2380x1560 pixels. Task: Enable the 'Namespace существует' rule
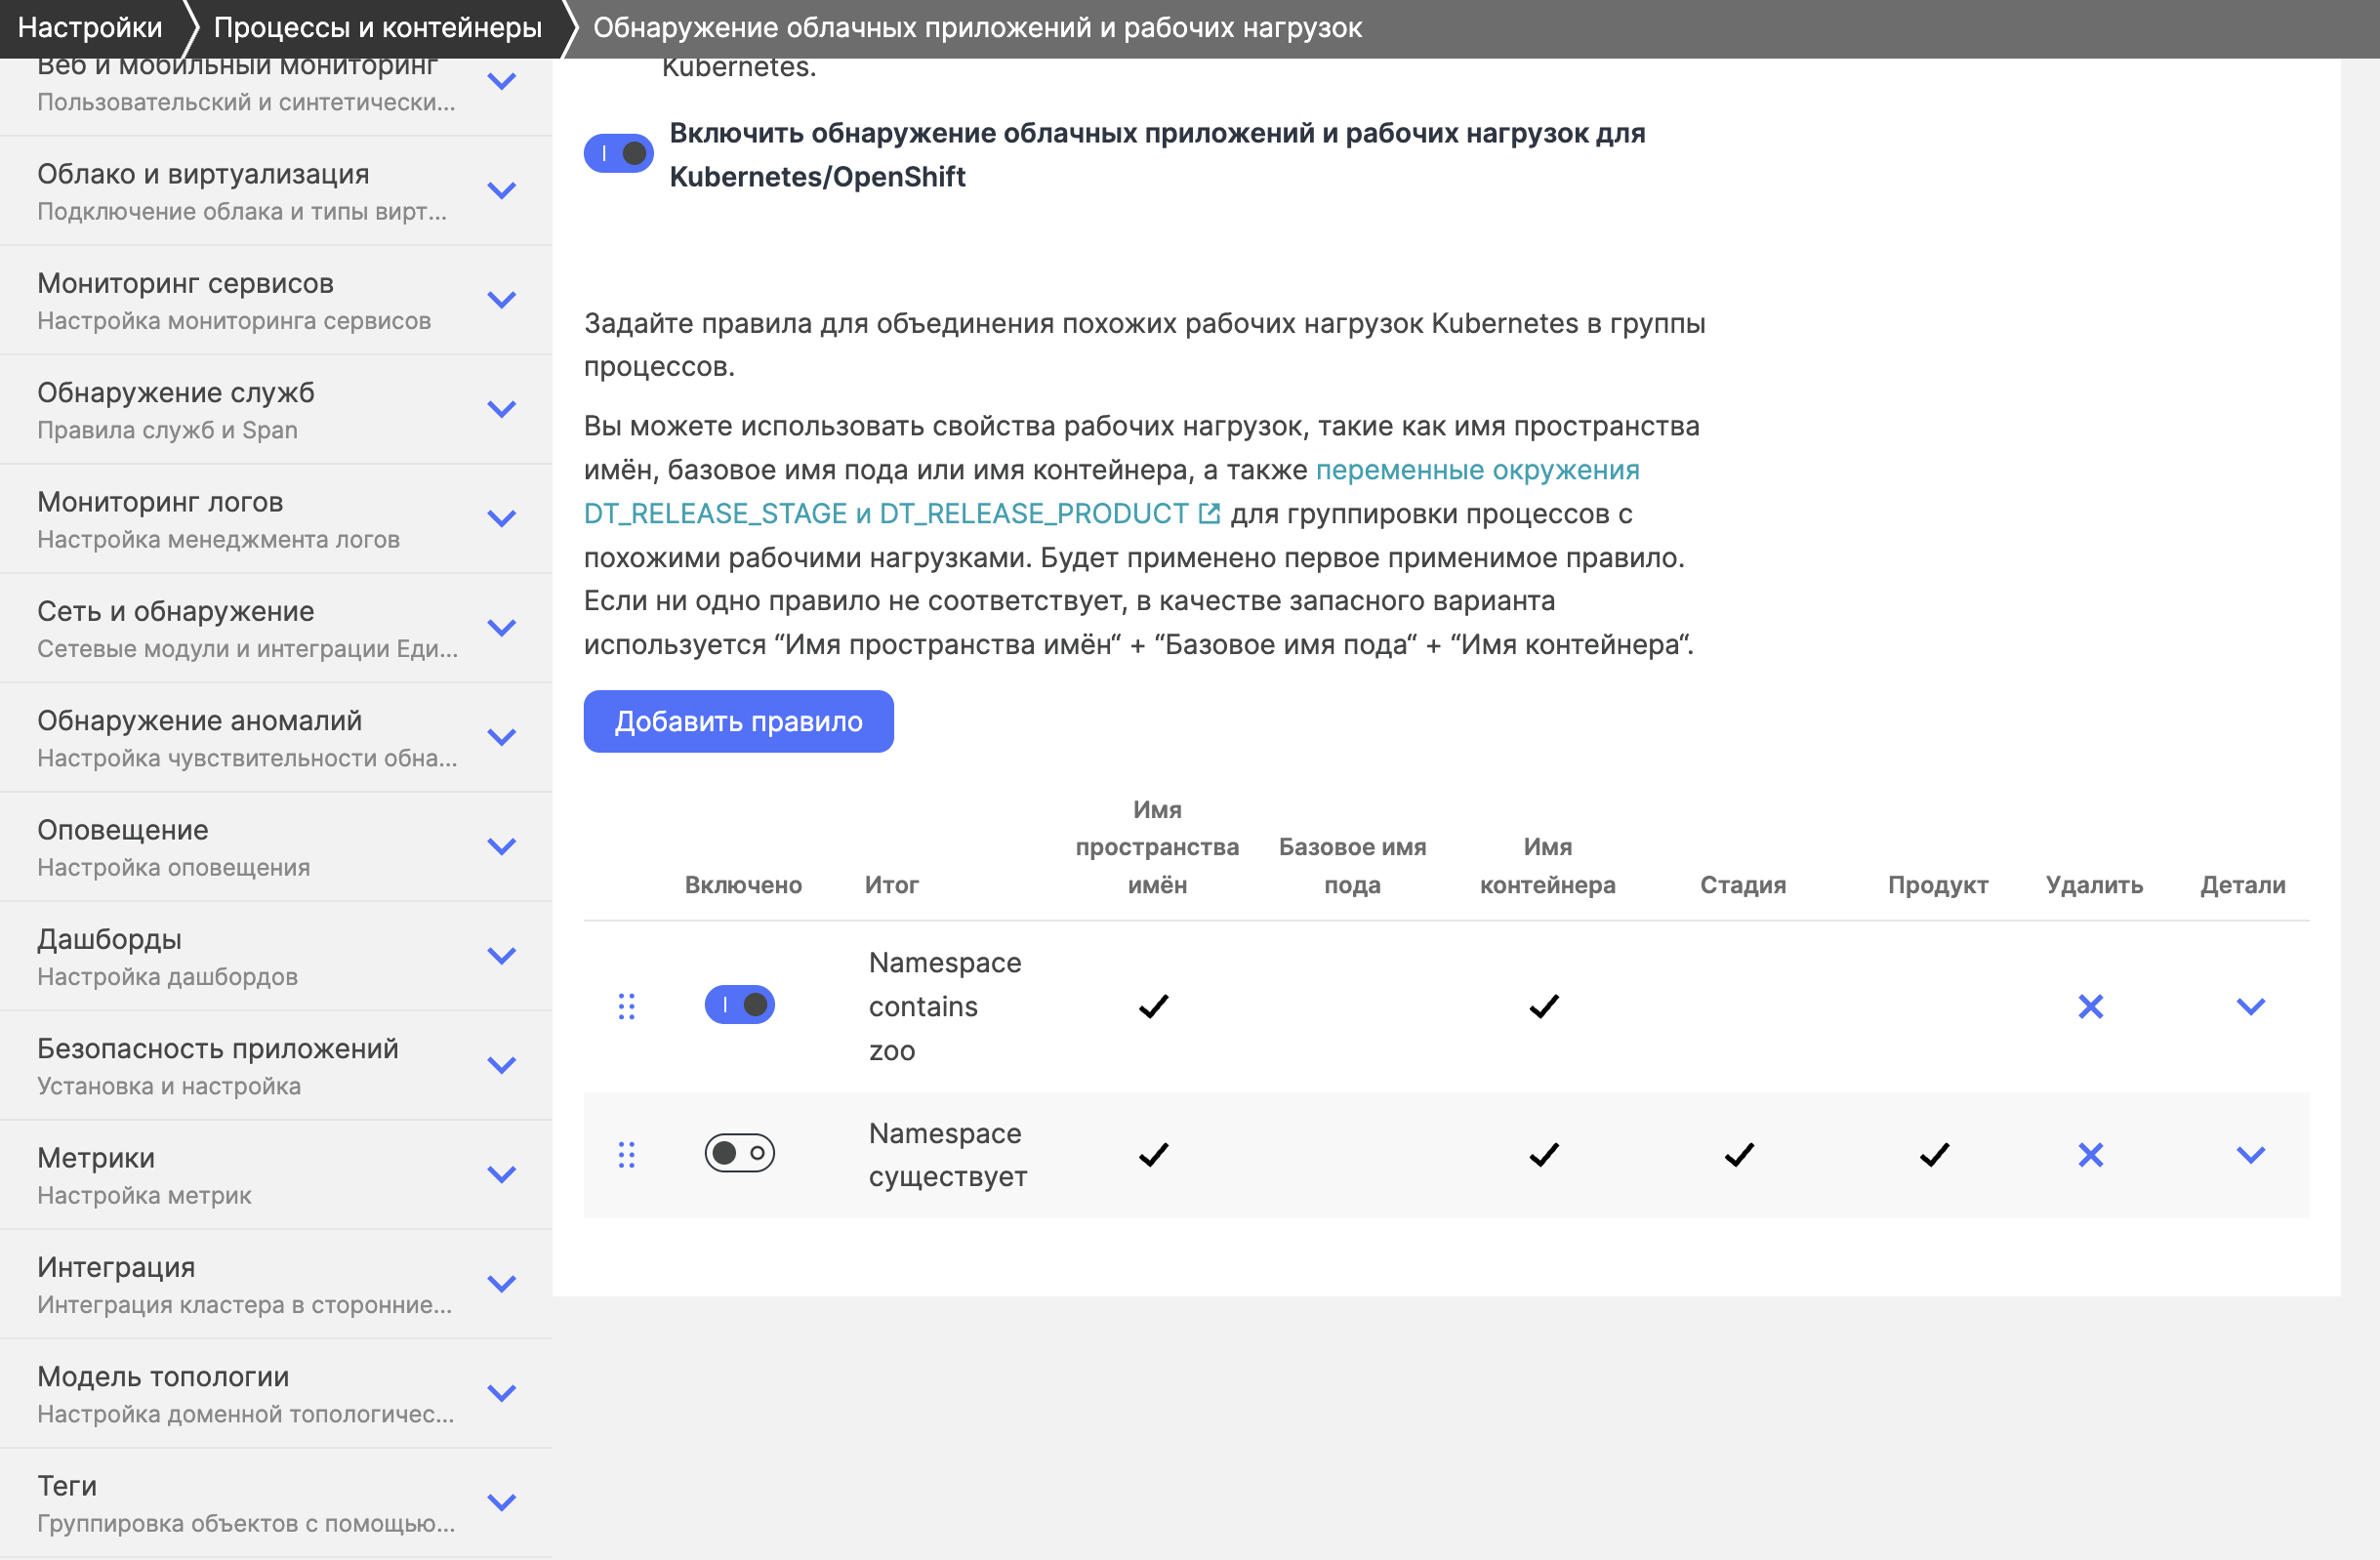(x=740, y=1153)
